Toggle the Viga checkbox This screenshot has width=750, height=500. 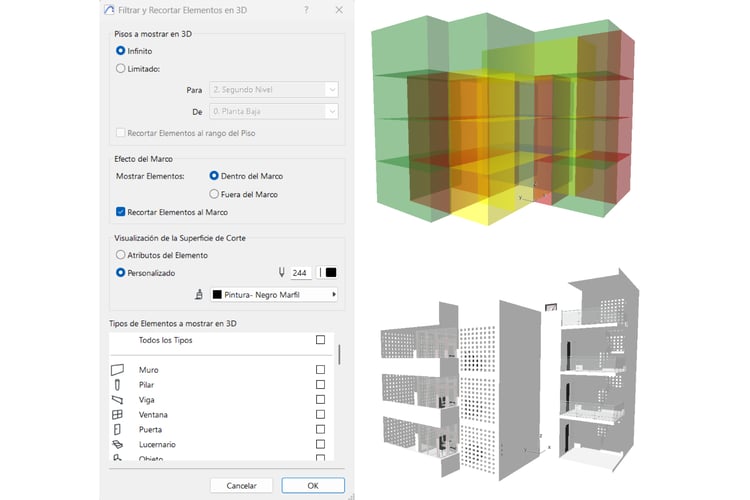pos(320,399)
